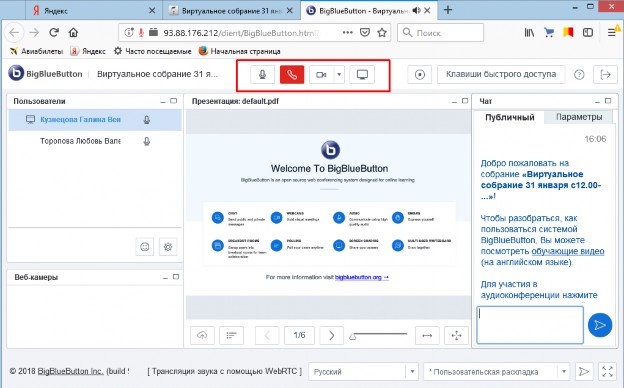Open the обучающие видео link in chat

(568, 252)
